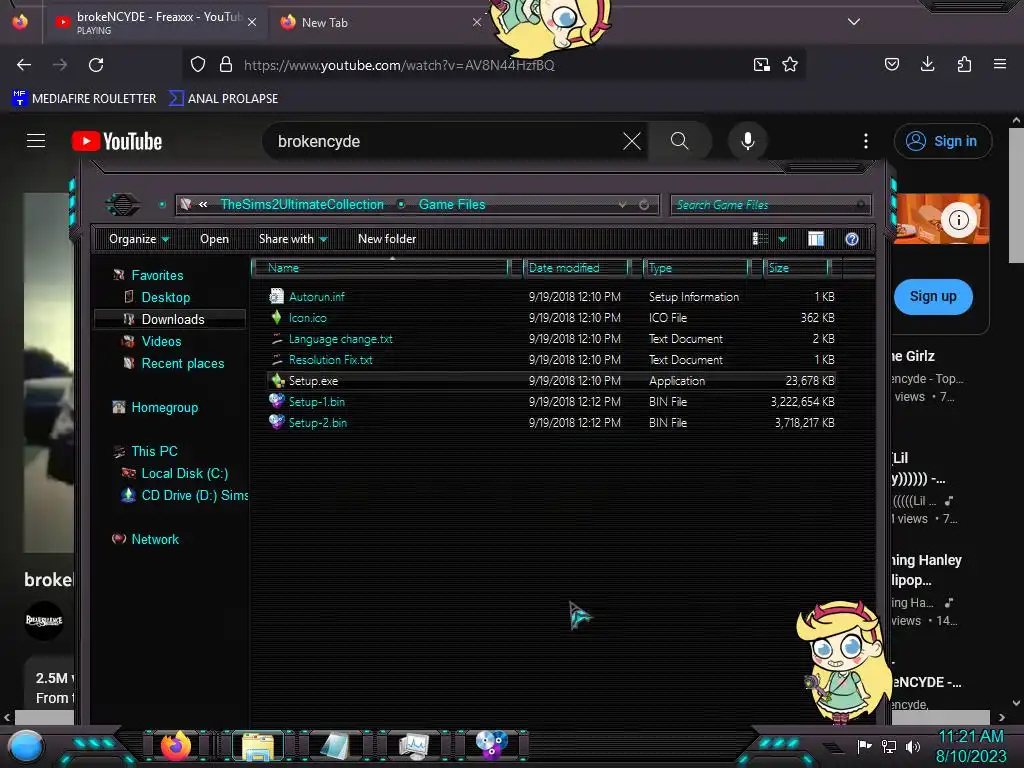Open Pocket save icon
The image size is (1024, 768).
(891, 64)
